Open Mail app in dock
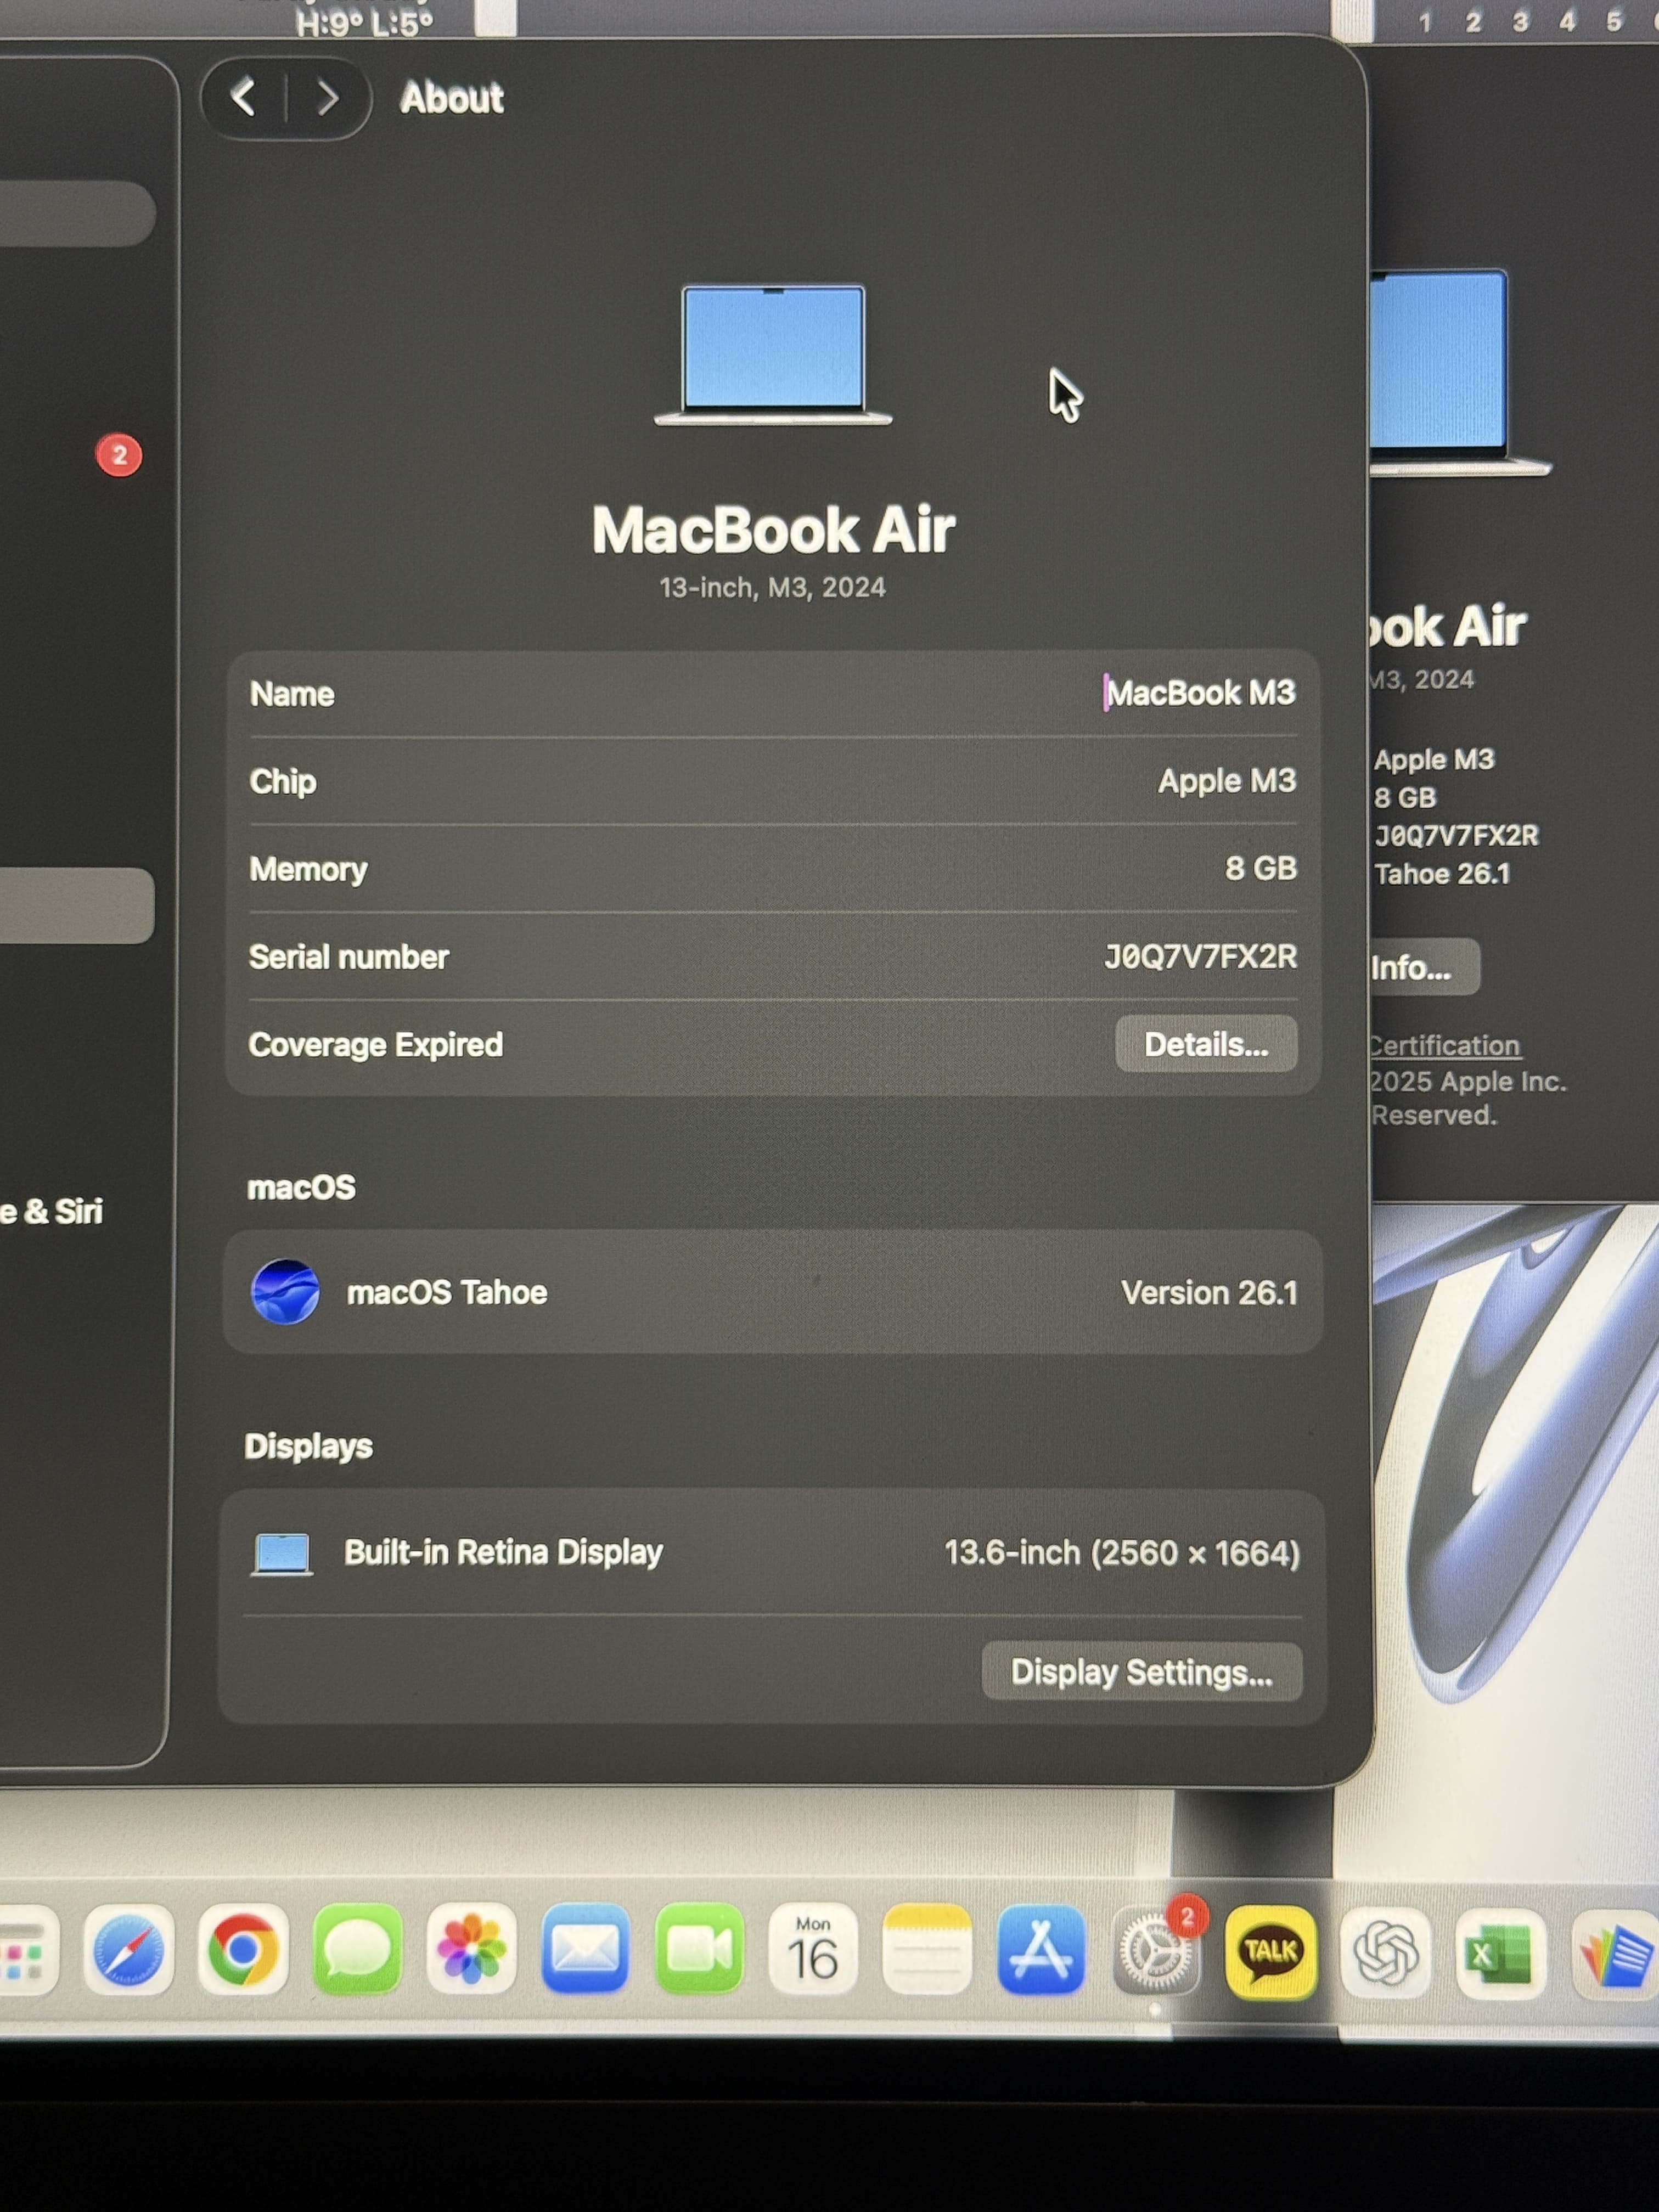Screen dimensions: 1659x2212 tap(585, 1950)
